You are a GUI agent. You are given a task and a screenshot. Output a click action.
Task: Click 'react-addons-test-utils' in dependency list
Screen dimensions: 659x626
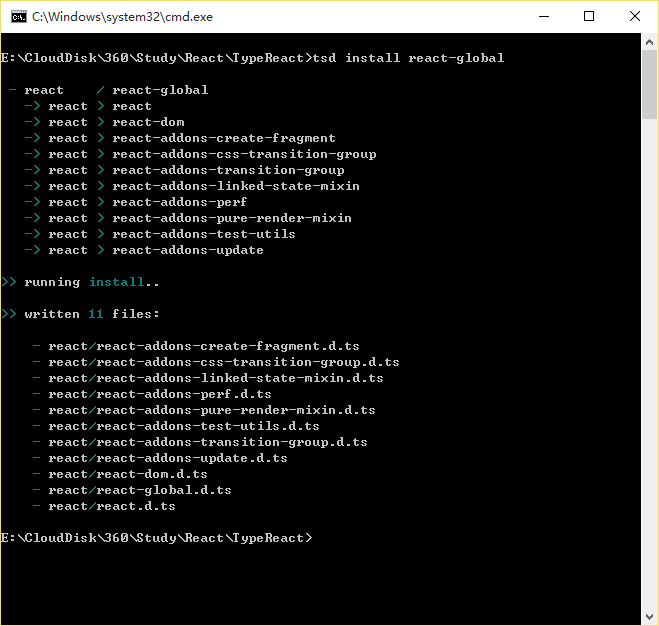tap(204, 234)
